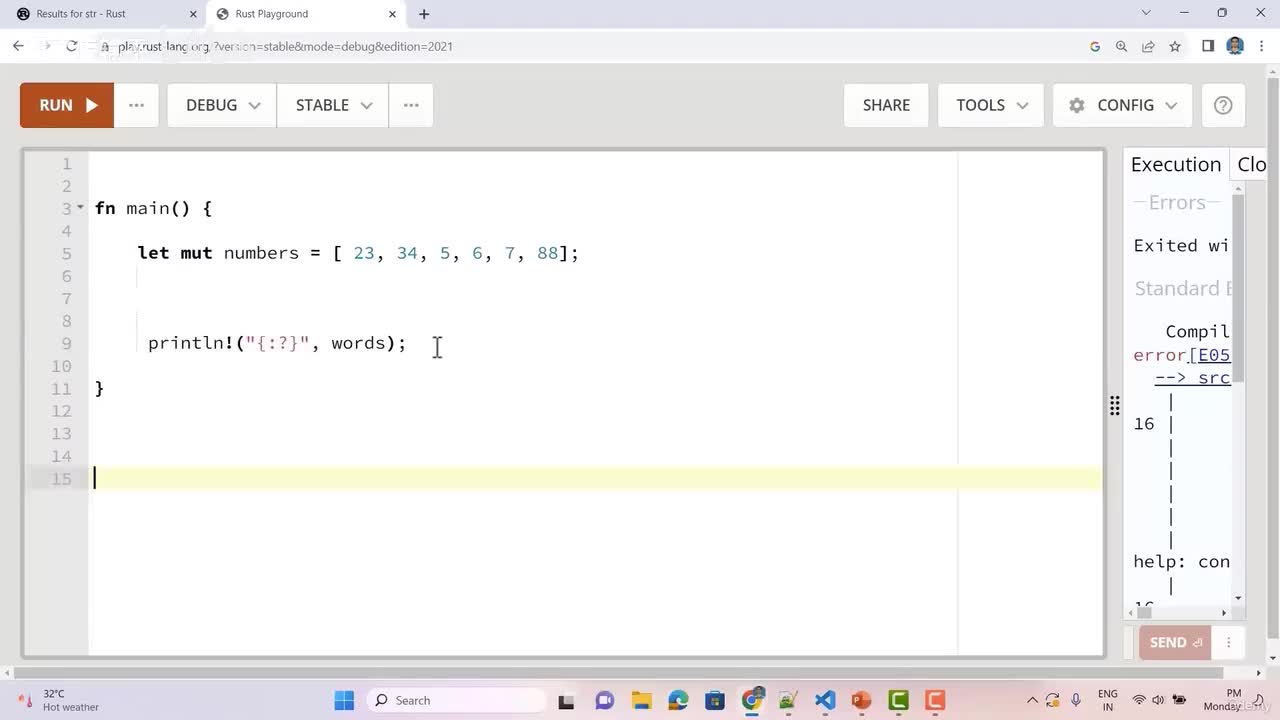Open advanced options ellipsis beside STABLE
Viewport: 1280px width, 720px height.
tap(411, 105)
